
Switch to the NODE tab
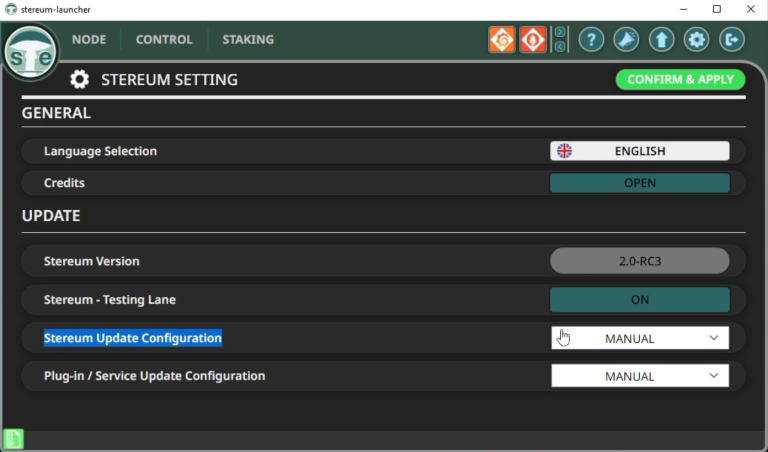pos(89,40)
